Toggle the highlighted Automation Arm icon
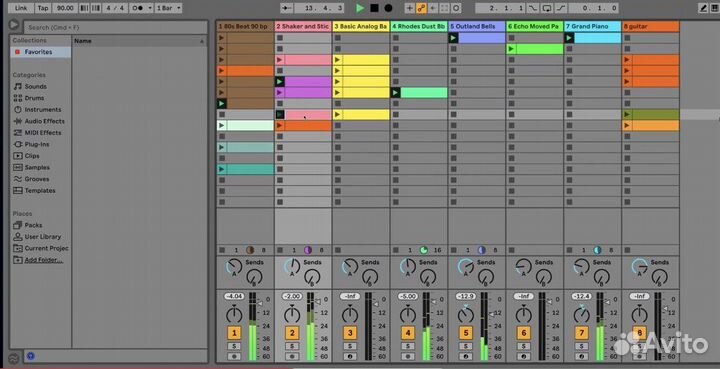This screenshot has height=369, width=720. pyautogui.click(x=422, y=8)
